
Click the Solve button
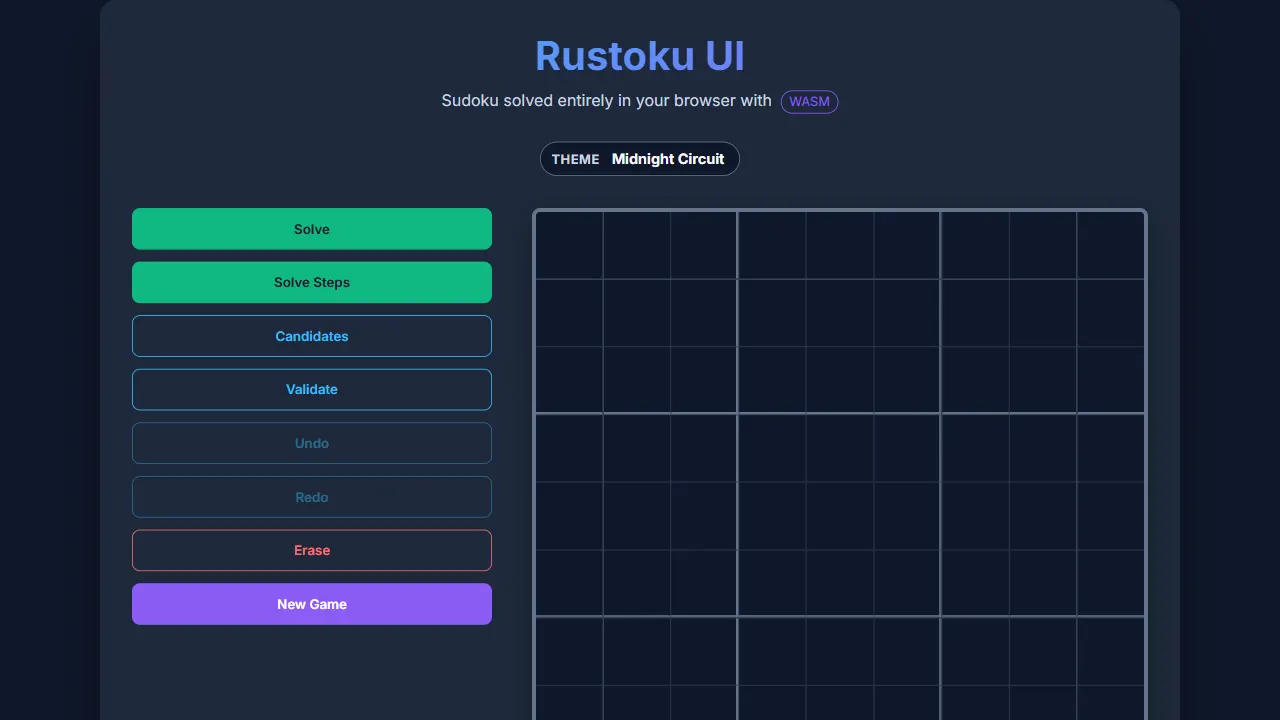click(x=312, y=229)
